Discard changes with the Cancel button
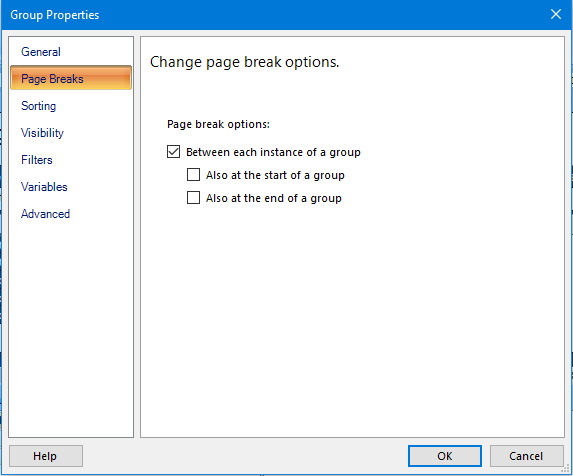 tap(526, 456)
